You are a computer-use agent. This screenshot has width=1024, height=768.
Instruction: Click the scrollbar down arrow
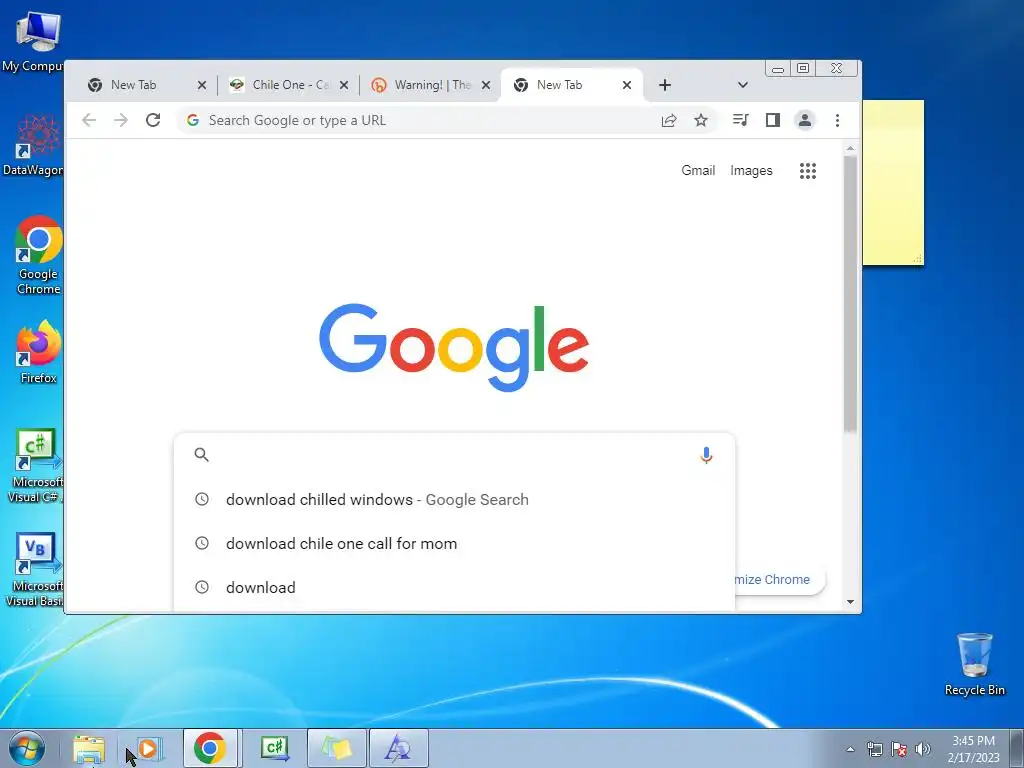850,601
